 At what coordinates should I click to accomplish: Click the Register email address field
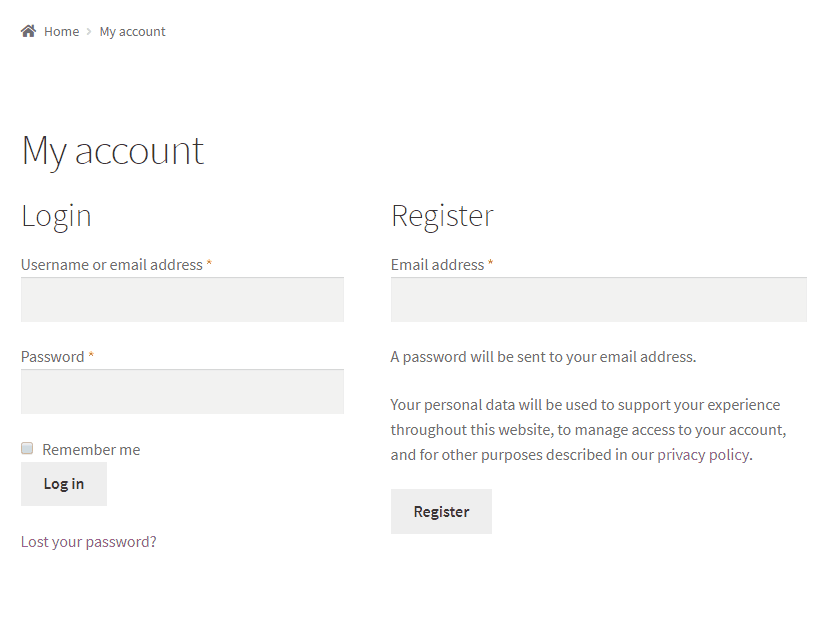click(598, 299)
